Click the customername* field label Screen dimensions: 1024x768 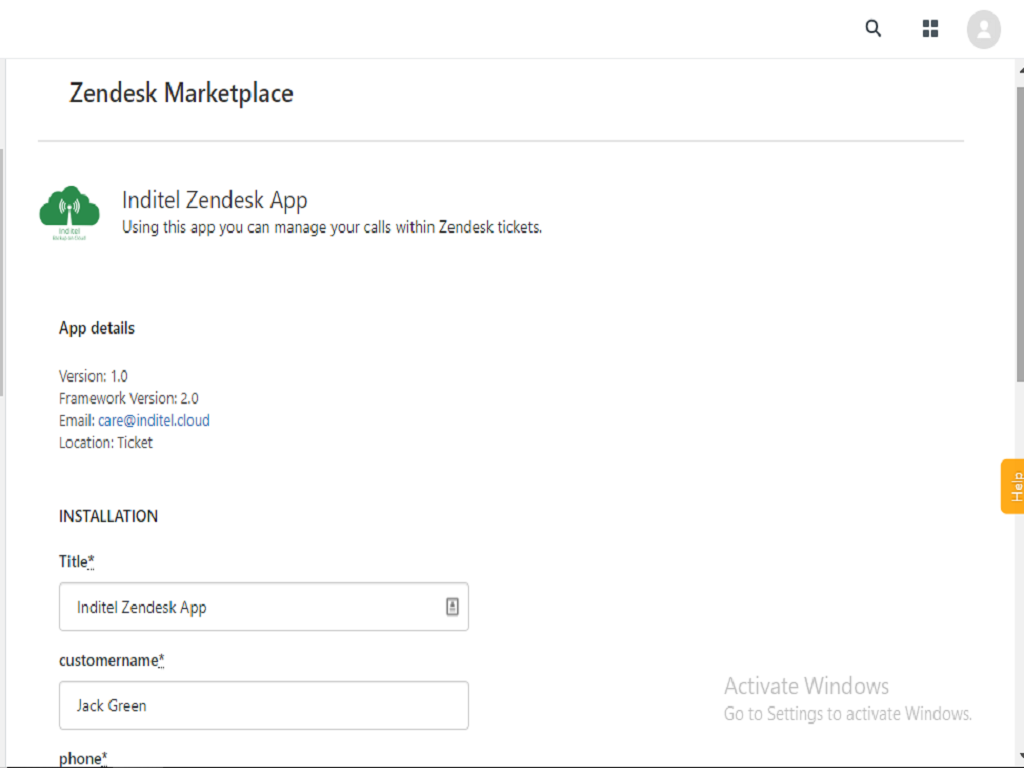(111, 660)
